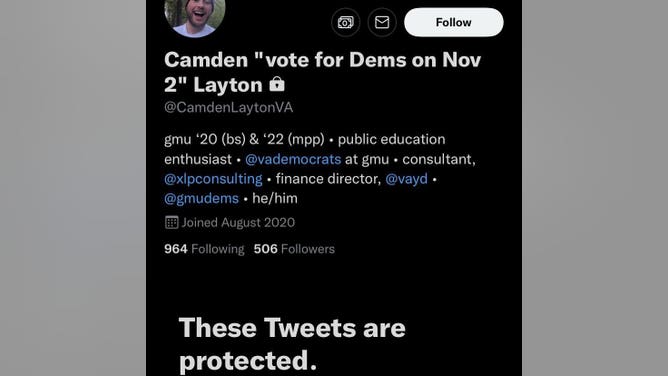Screen dimensions: 668x376
Task: View the 964 Following list
Action: (204, 249)
